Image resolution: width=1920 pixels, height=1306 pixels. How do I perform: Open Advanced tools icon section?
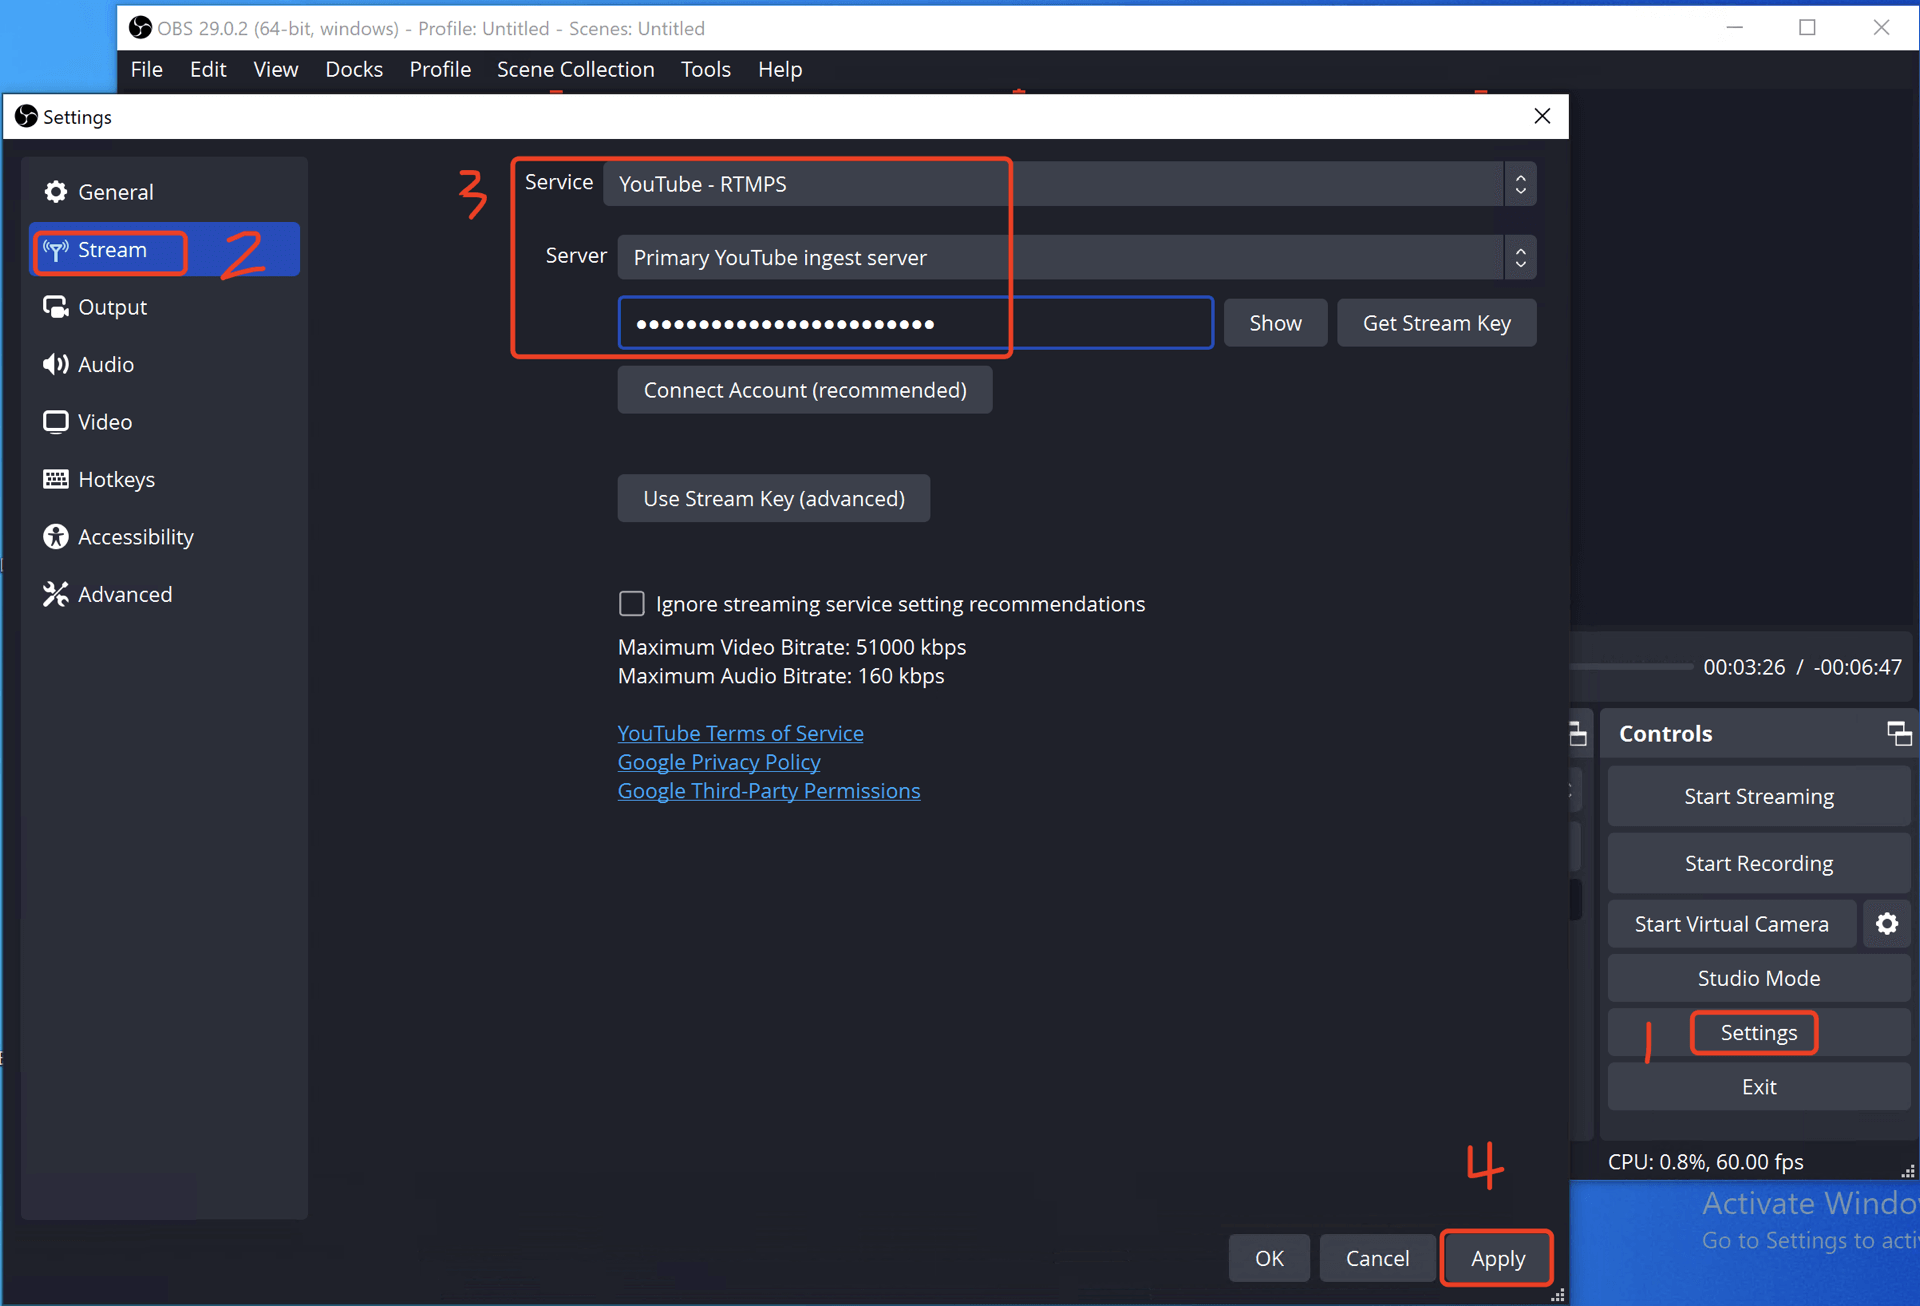[56, 594]
